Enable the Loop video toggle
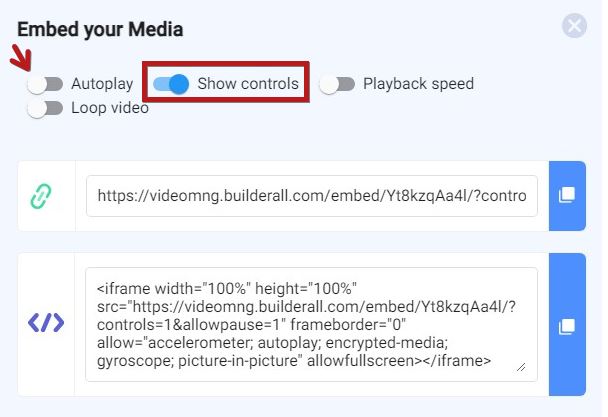 coord(45,108)
